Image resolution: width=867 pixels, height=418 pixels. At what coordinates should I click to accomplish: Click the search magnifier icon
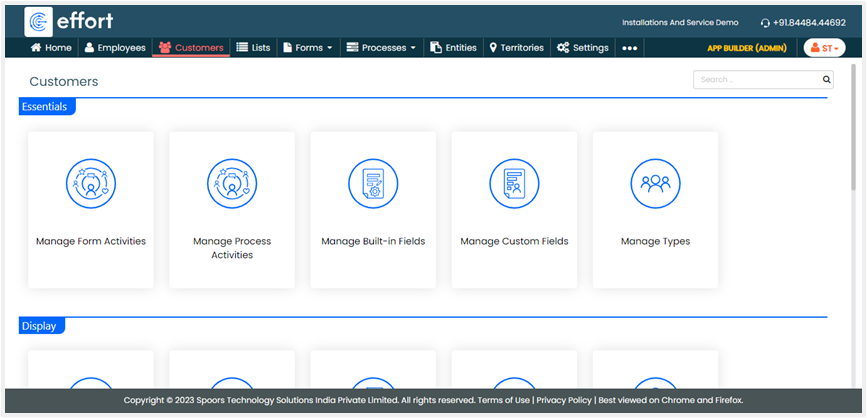(826, 80)
